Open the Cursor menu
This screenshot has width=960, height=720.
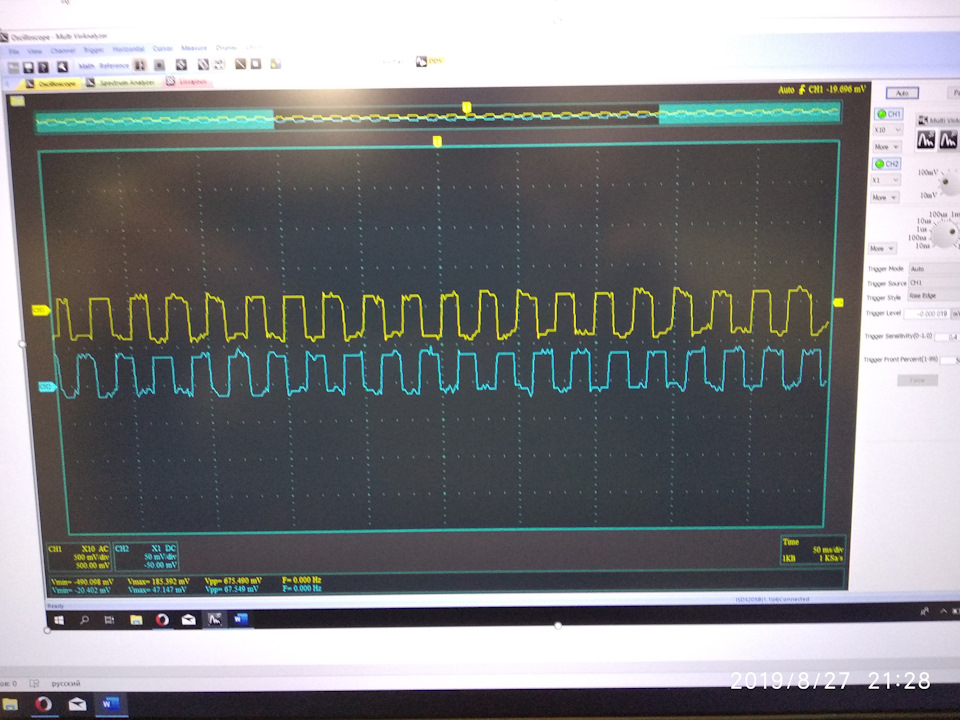pos(162,48)
